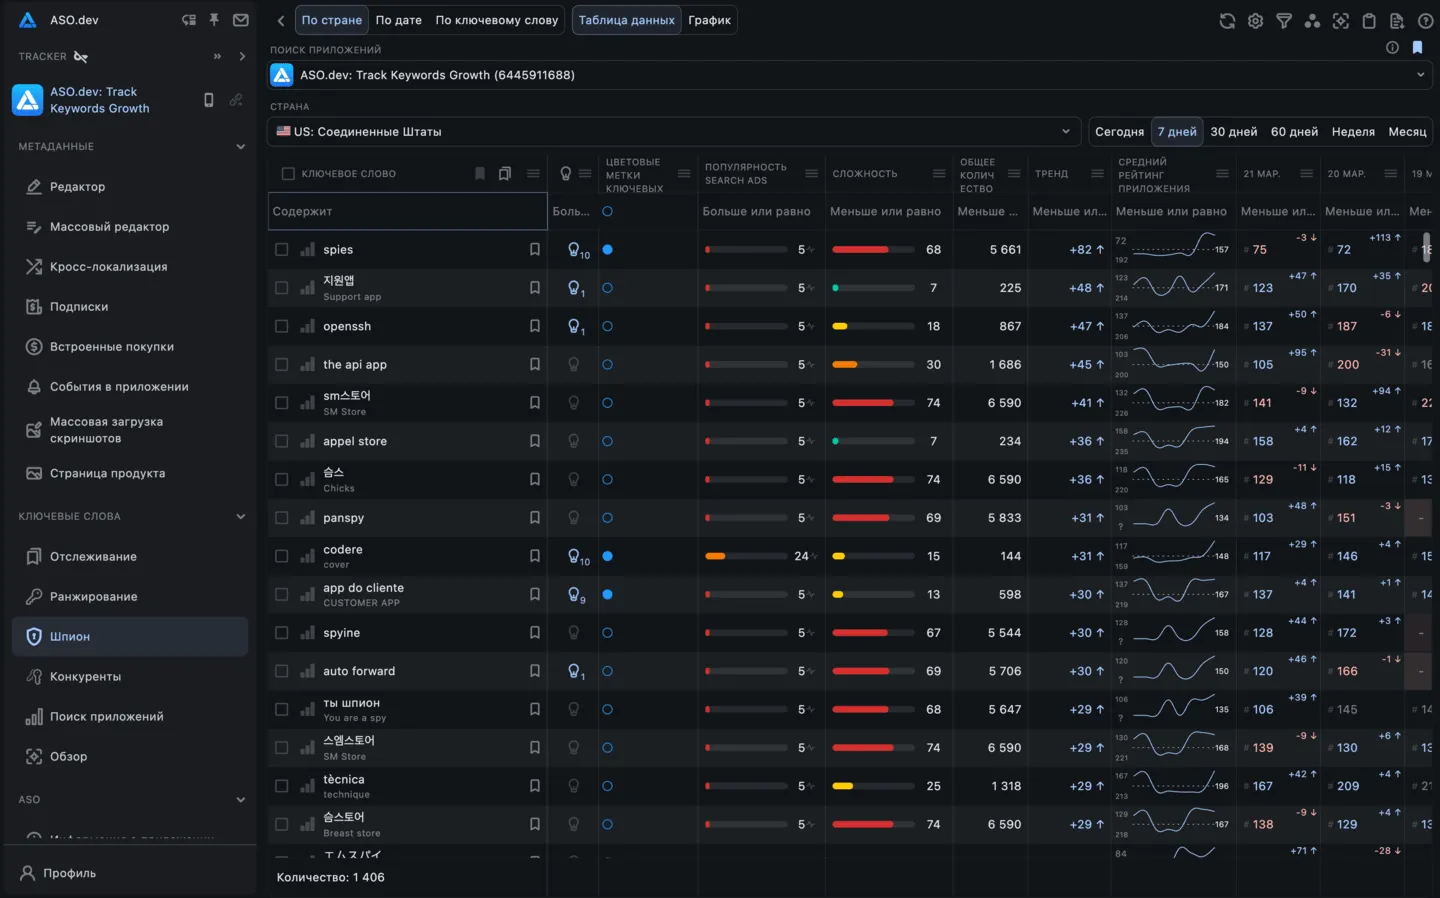The image size is (1440, 898).
Task: Toggle the select-all 'Ключевое слово' header checkbox
Action: pyautogui.click(x=288, y=174)
